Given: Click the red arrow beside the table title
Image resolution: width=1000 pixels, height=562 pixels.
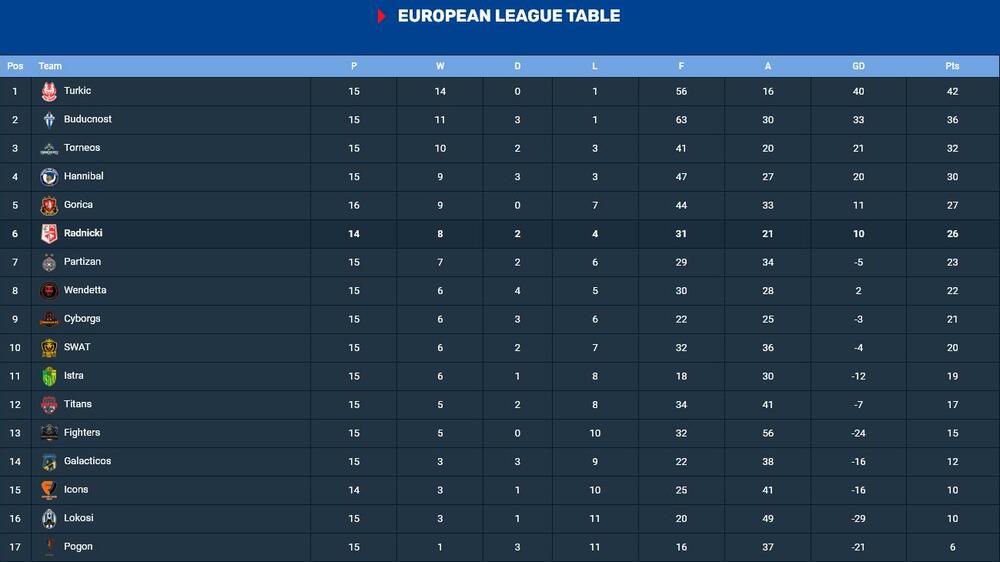Looking at the screenshot, I should click(382, 16).
